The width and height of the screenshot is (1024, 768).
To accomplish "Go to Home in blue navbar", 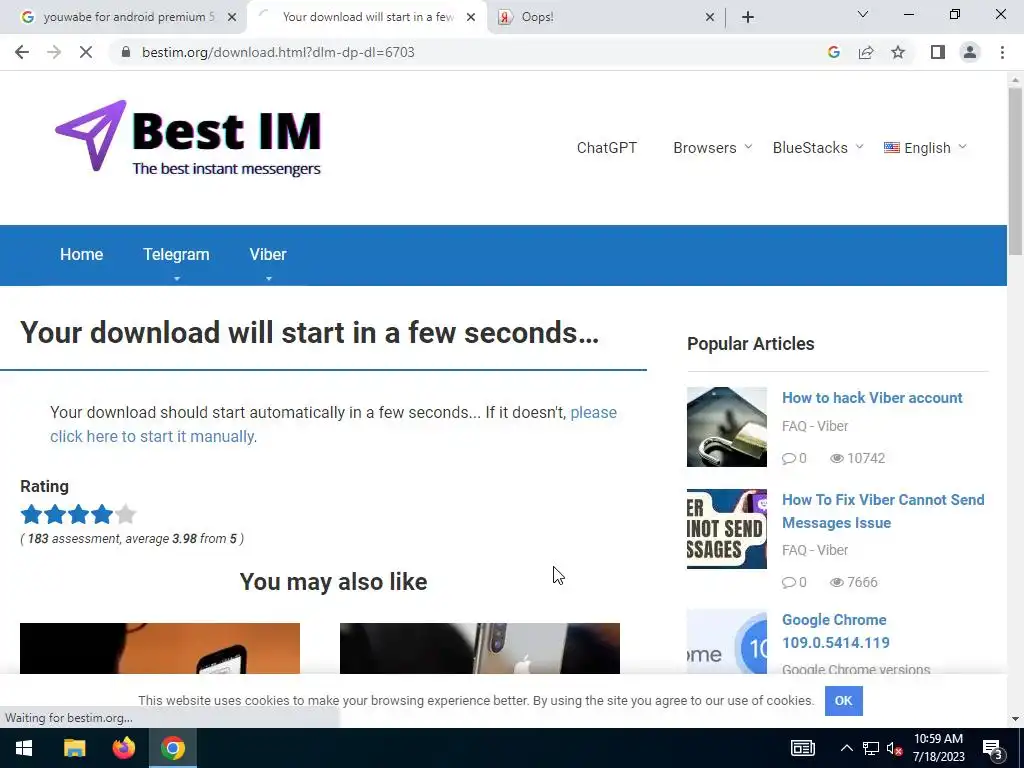I will click(82, 254).
